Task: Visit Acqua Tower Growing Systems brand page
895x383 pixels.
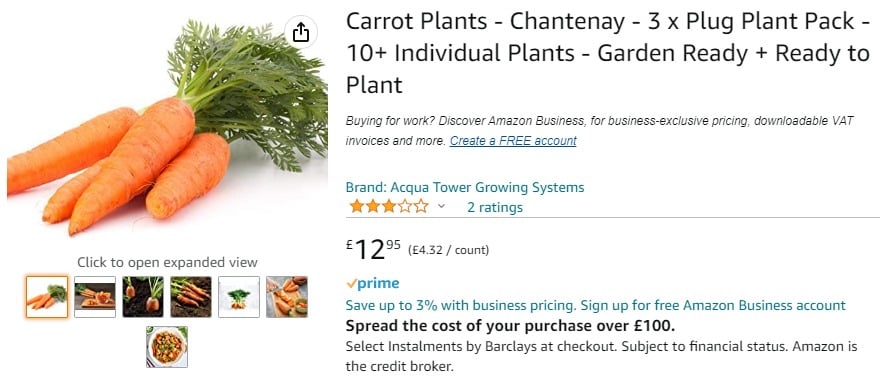Action: 465,187
